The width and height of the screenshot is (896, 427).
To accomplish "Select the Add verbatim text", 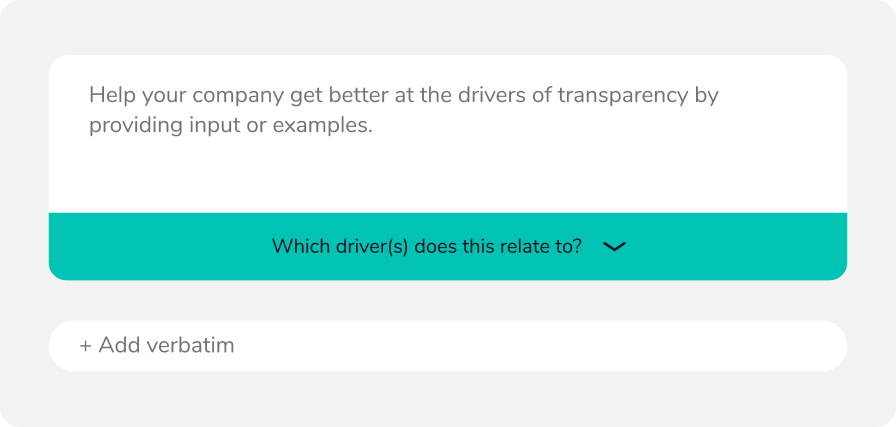I will (x=166, y=346).
